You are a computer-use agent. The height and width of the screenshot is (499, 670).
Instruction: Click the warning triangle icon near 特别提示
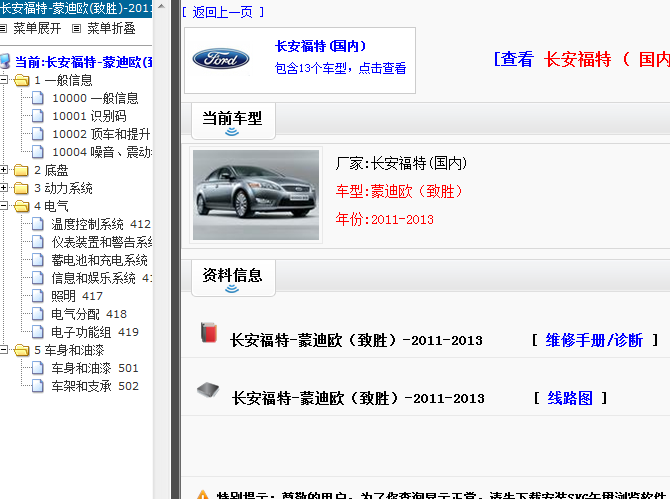pyautogui.click(x=203, y=495)
